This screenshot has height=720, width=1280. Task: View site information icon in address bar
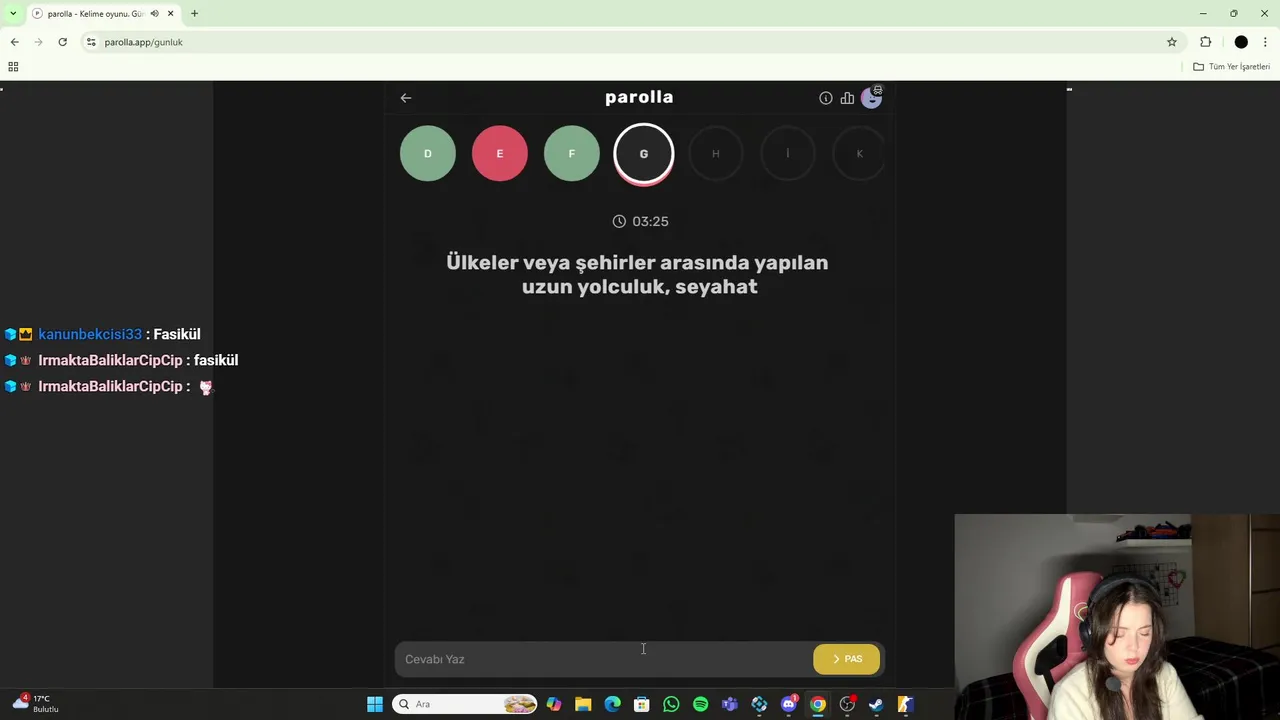point(91,42)
